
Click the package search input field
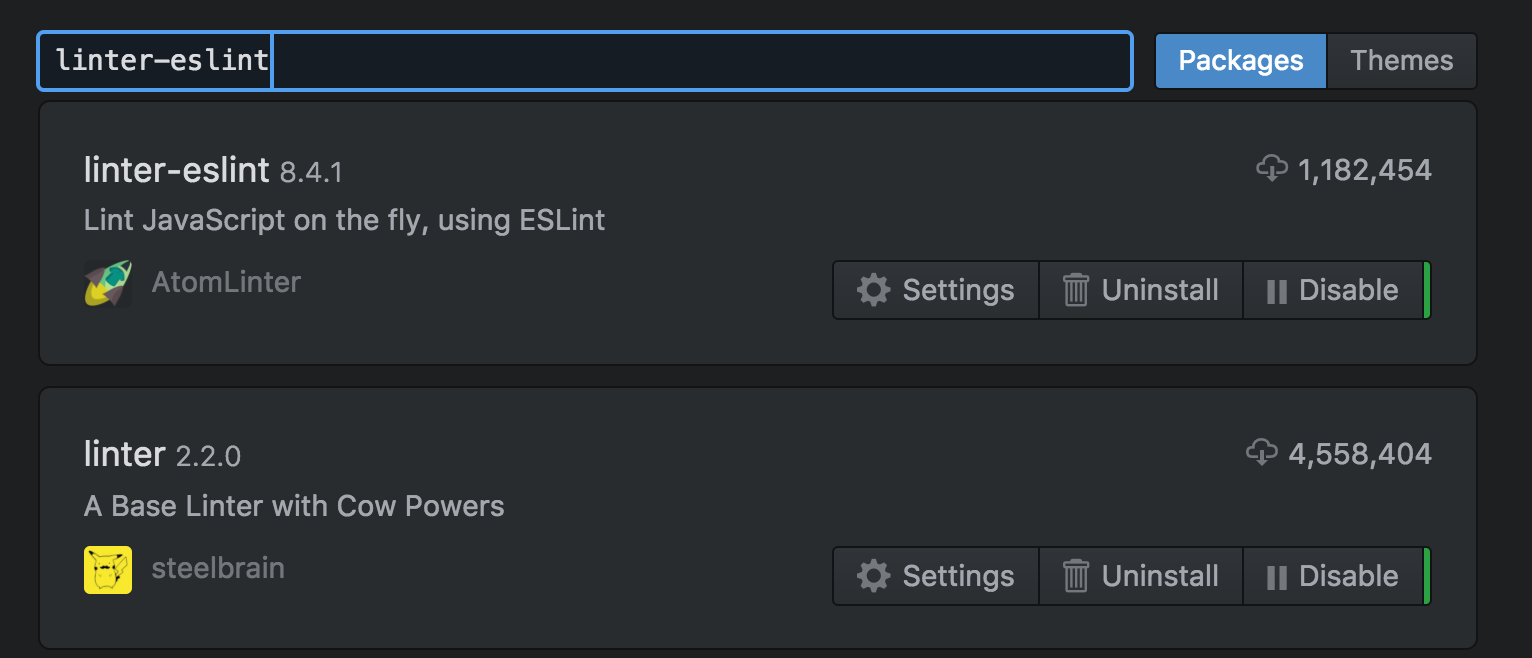[585, 61]
